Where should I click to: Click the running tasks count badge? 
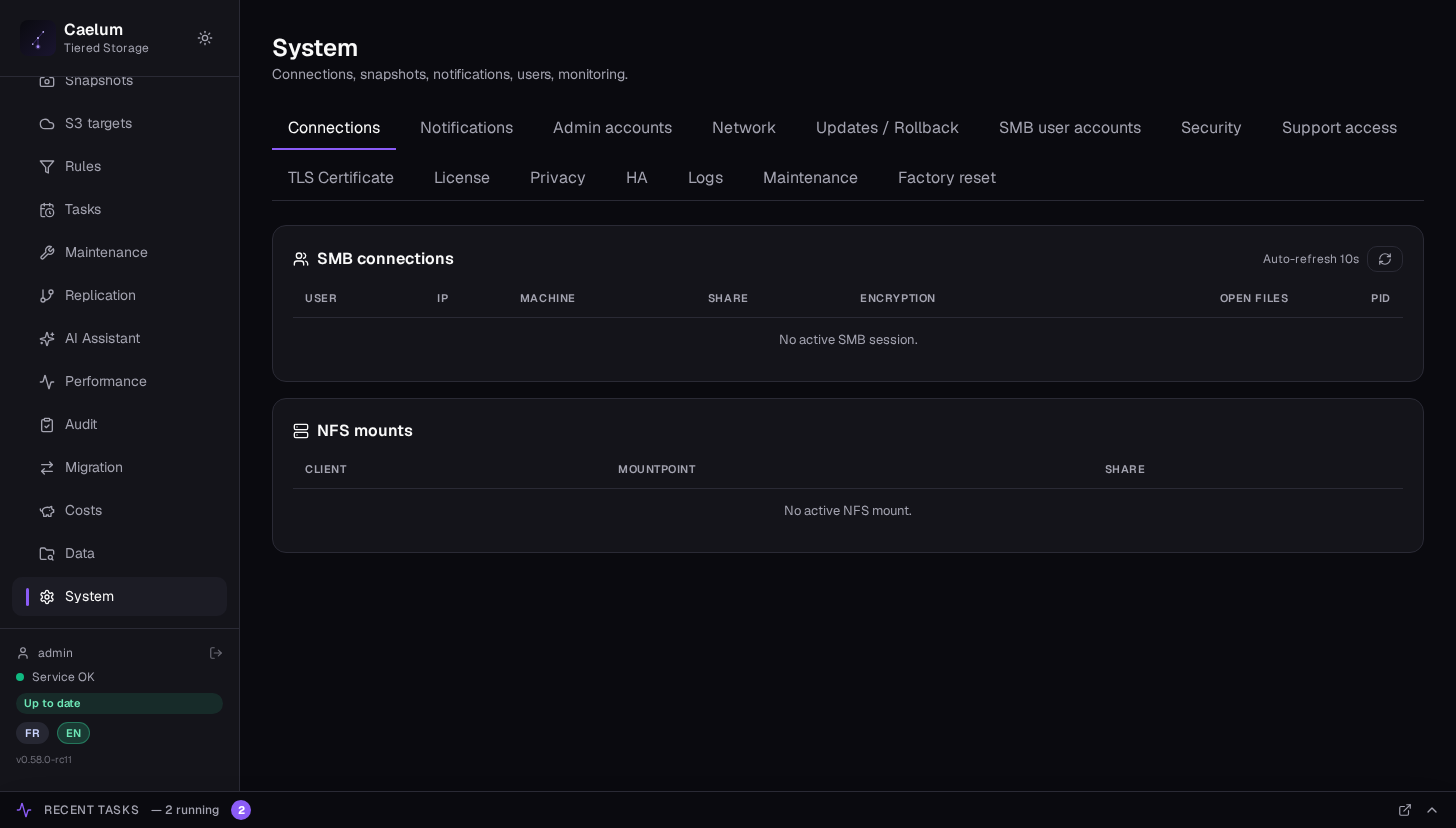click(x=241, y=810)
